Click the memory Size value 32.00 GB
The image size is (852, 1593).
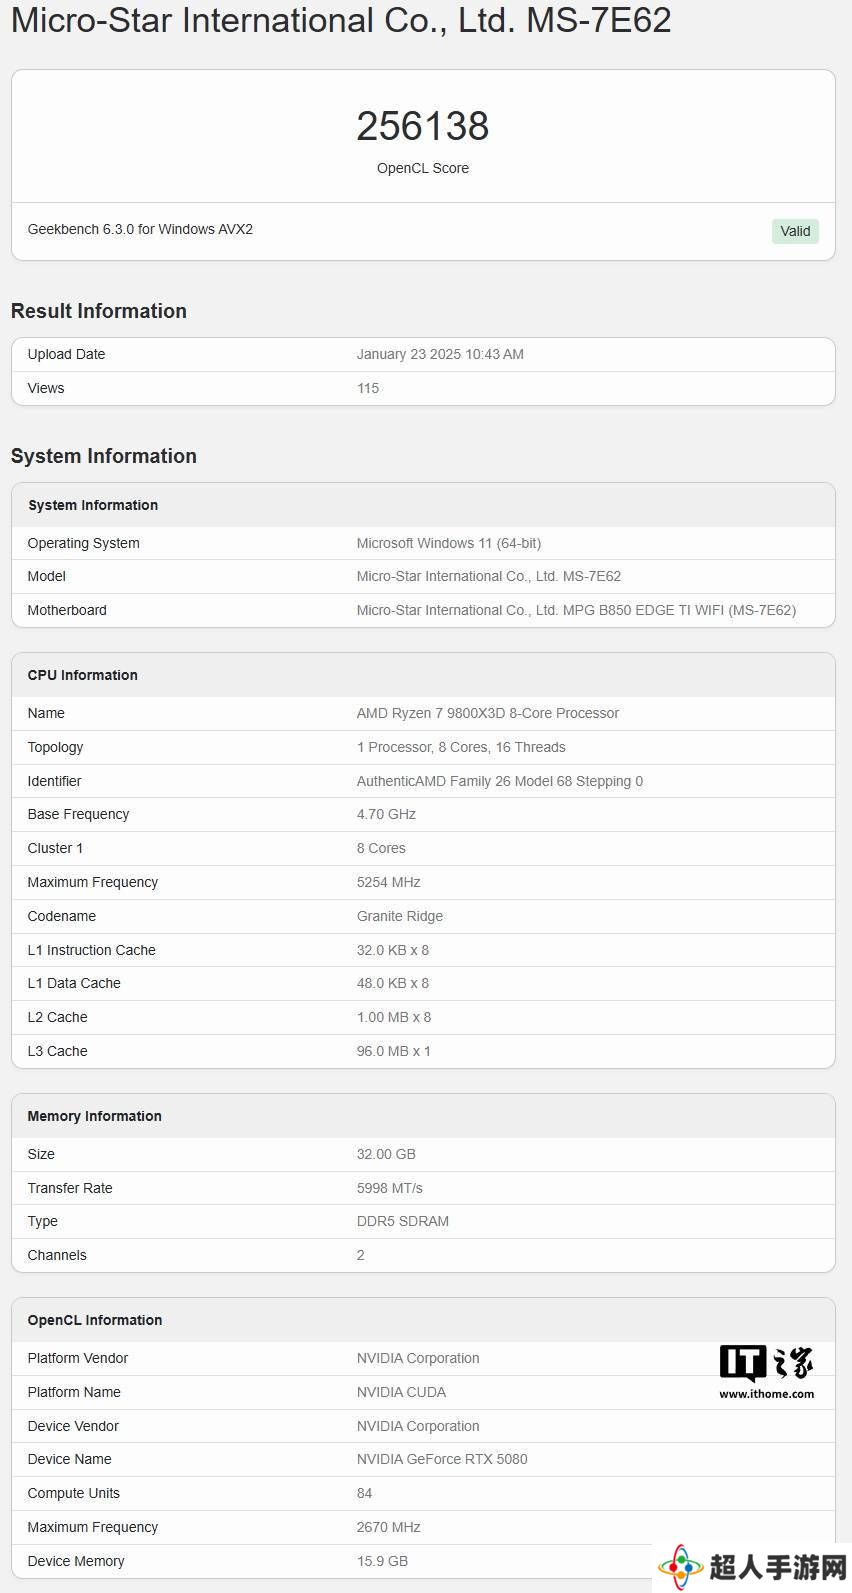[386, 1154]
